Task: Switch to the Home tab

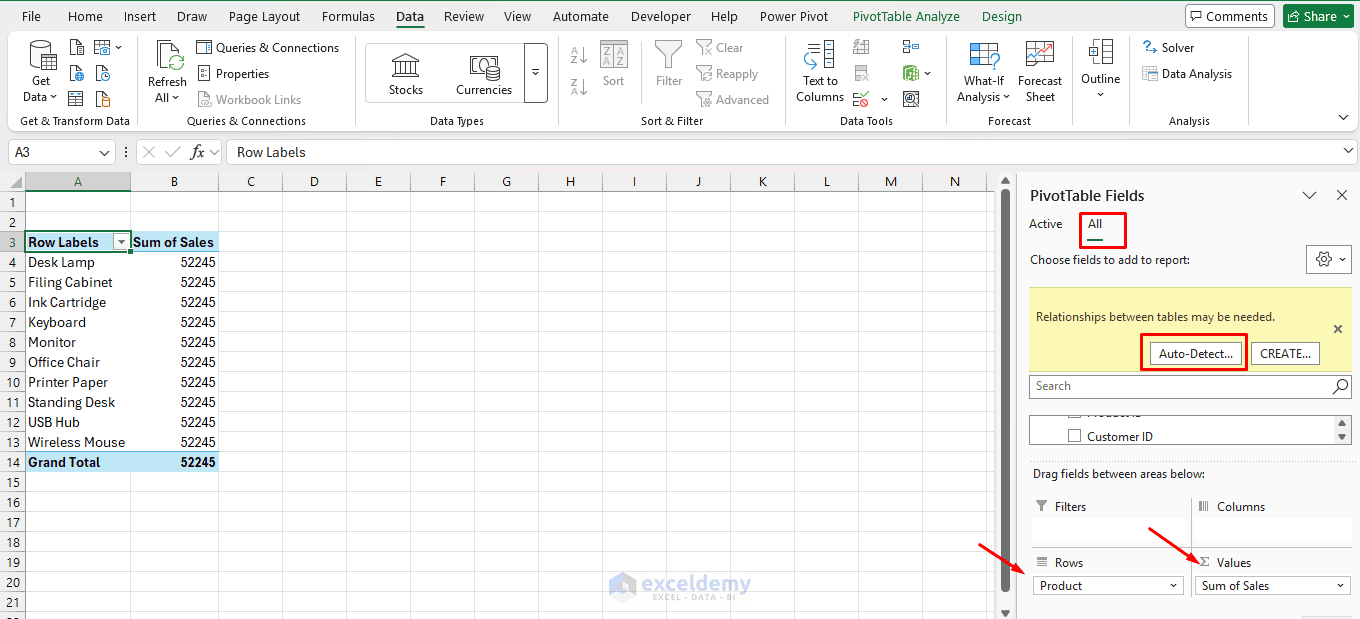Action: [x=85, y=16]
